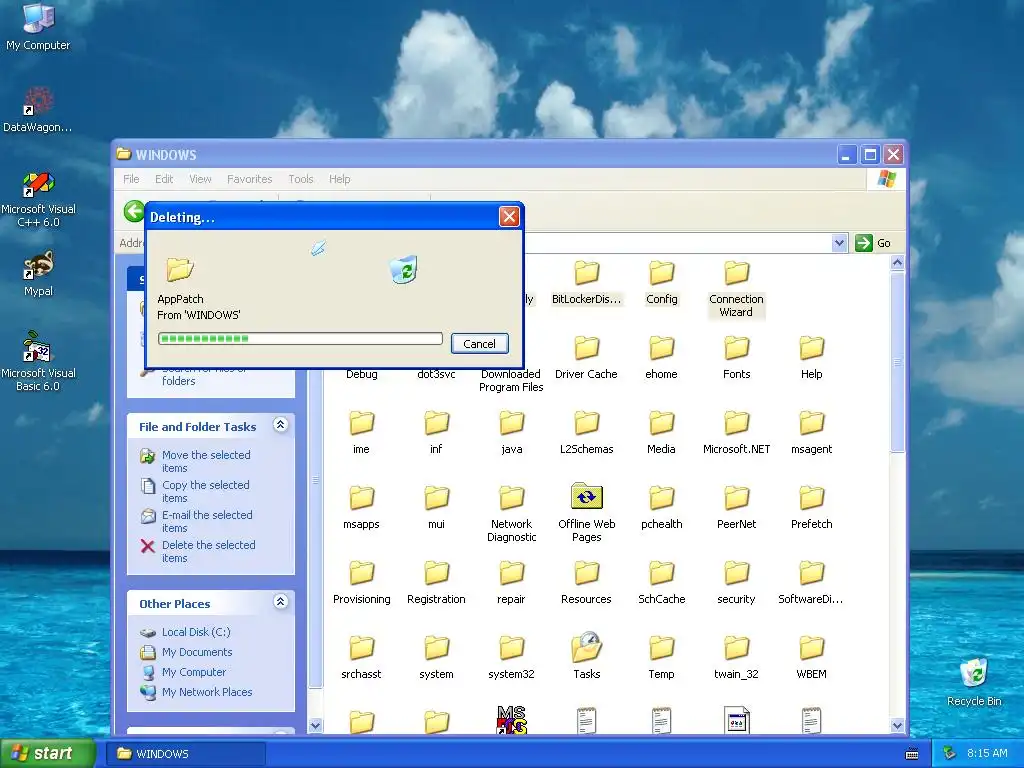
Task: Open My Documents in Other Places
Action: (x=197, y=652)
